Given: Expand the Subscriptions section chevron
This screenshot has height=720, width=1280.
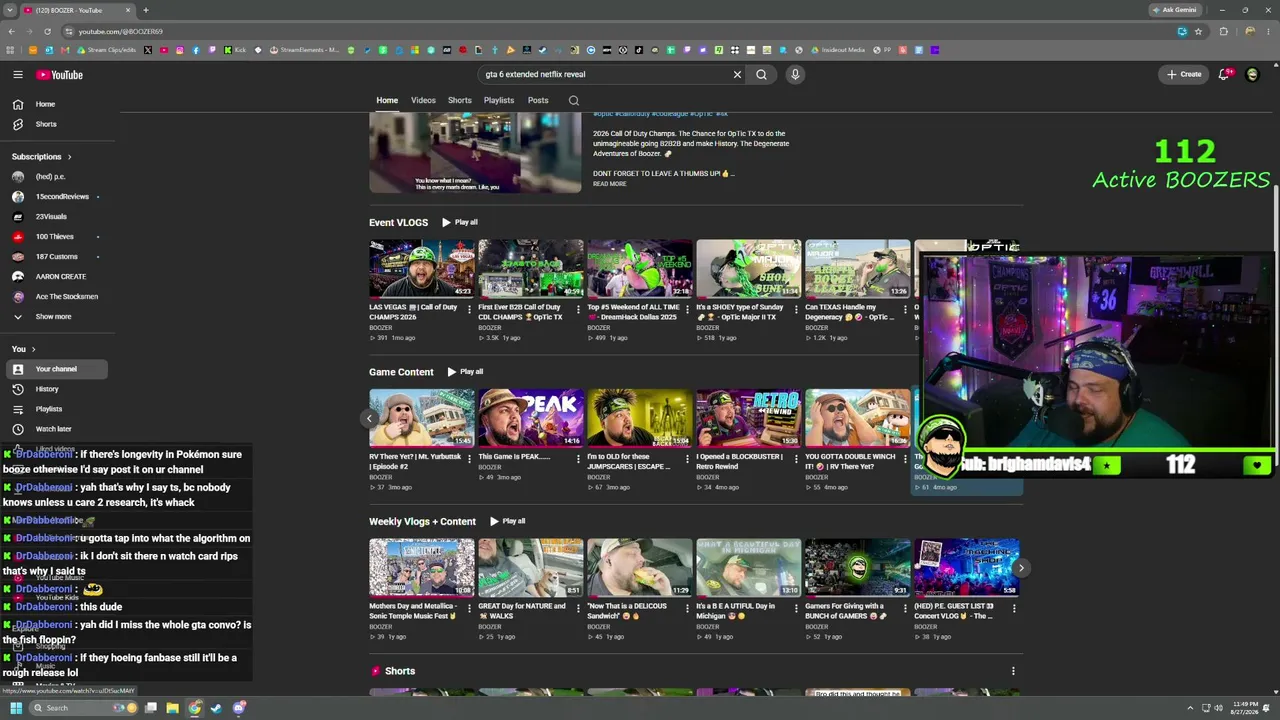Looking at the screenshot, I should tap(69, 157).
